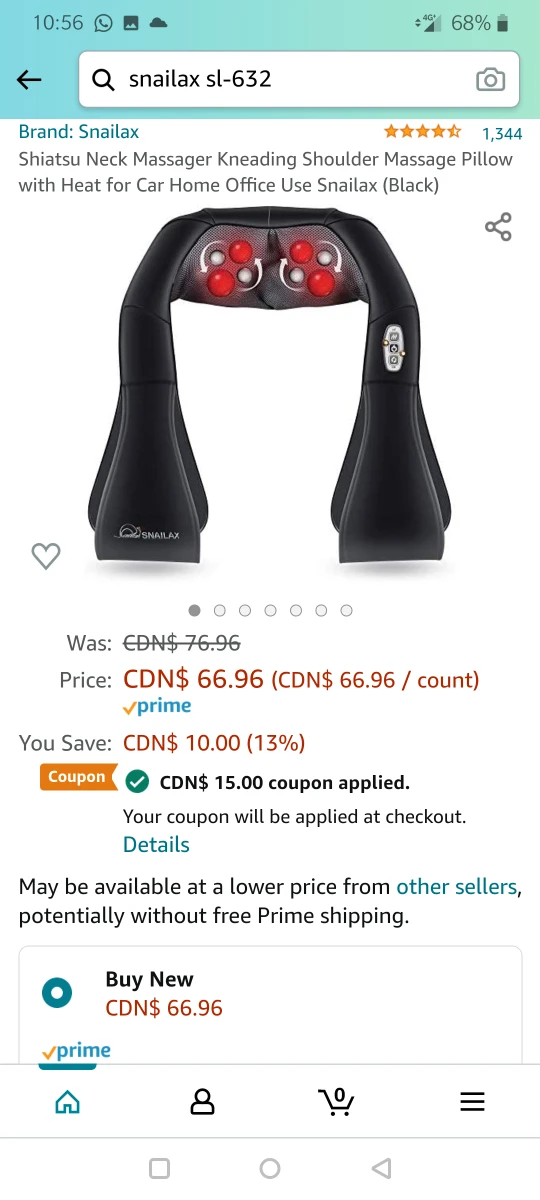Open the shopping cart icon
Viewport: 540px width, 1200px height.
[336, 1101]
